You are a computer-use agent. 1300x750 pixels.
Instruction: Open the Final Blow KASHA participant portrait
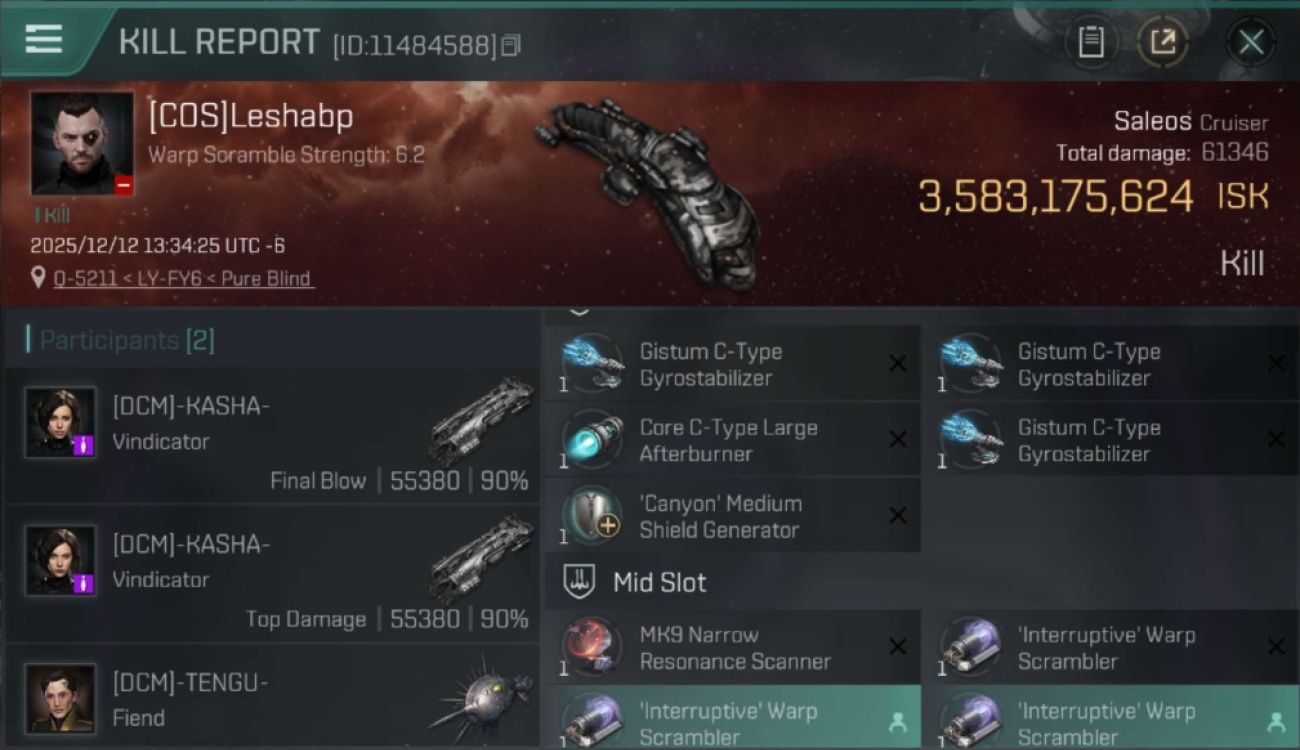(61, 422)
